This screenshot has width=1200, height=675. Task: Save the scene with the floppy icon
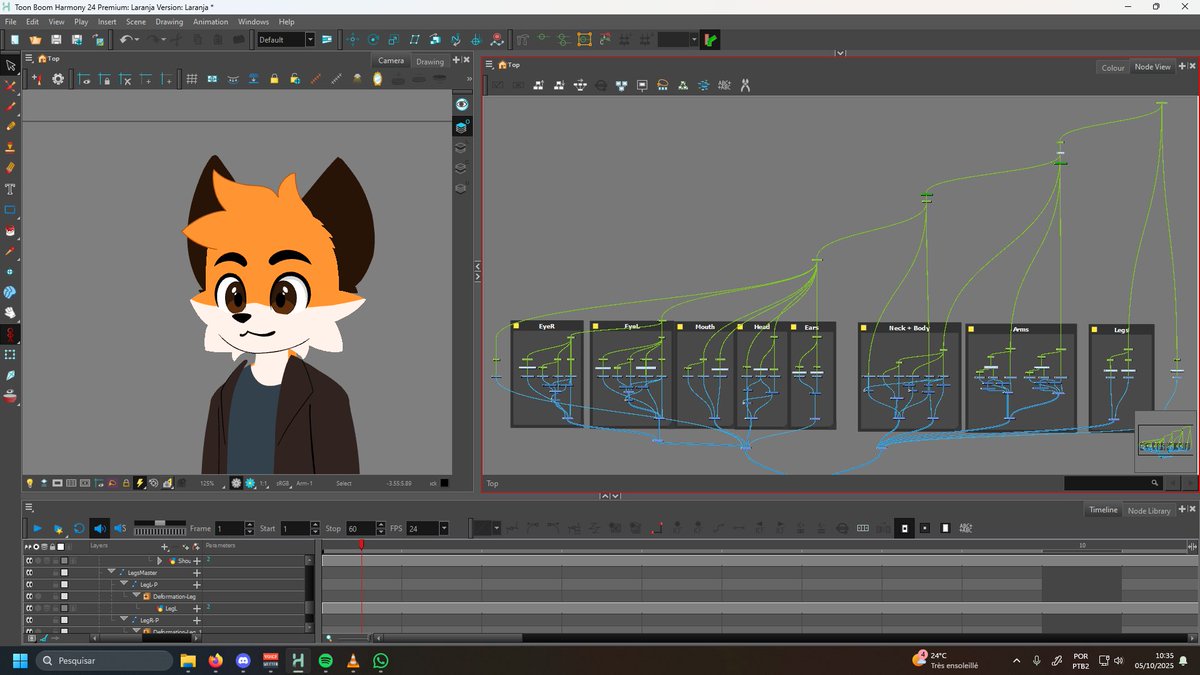[57, 39]
